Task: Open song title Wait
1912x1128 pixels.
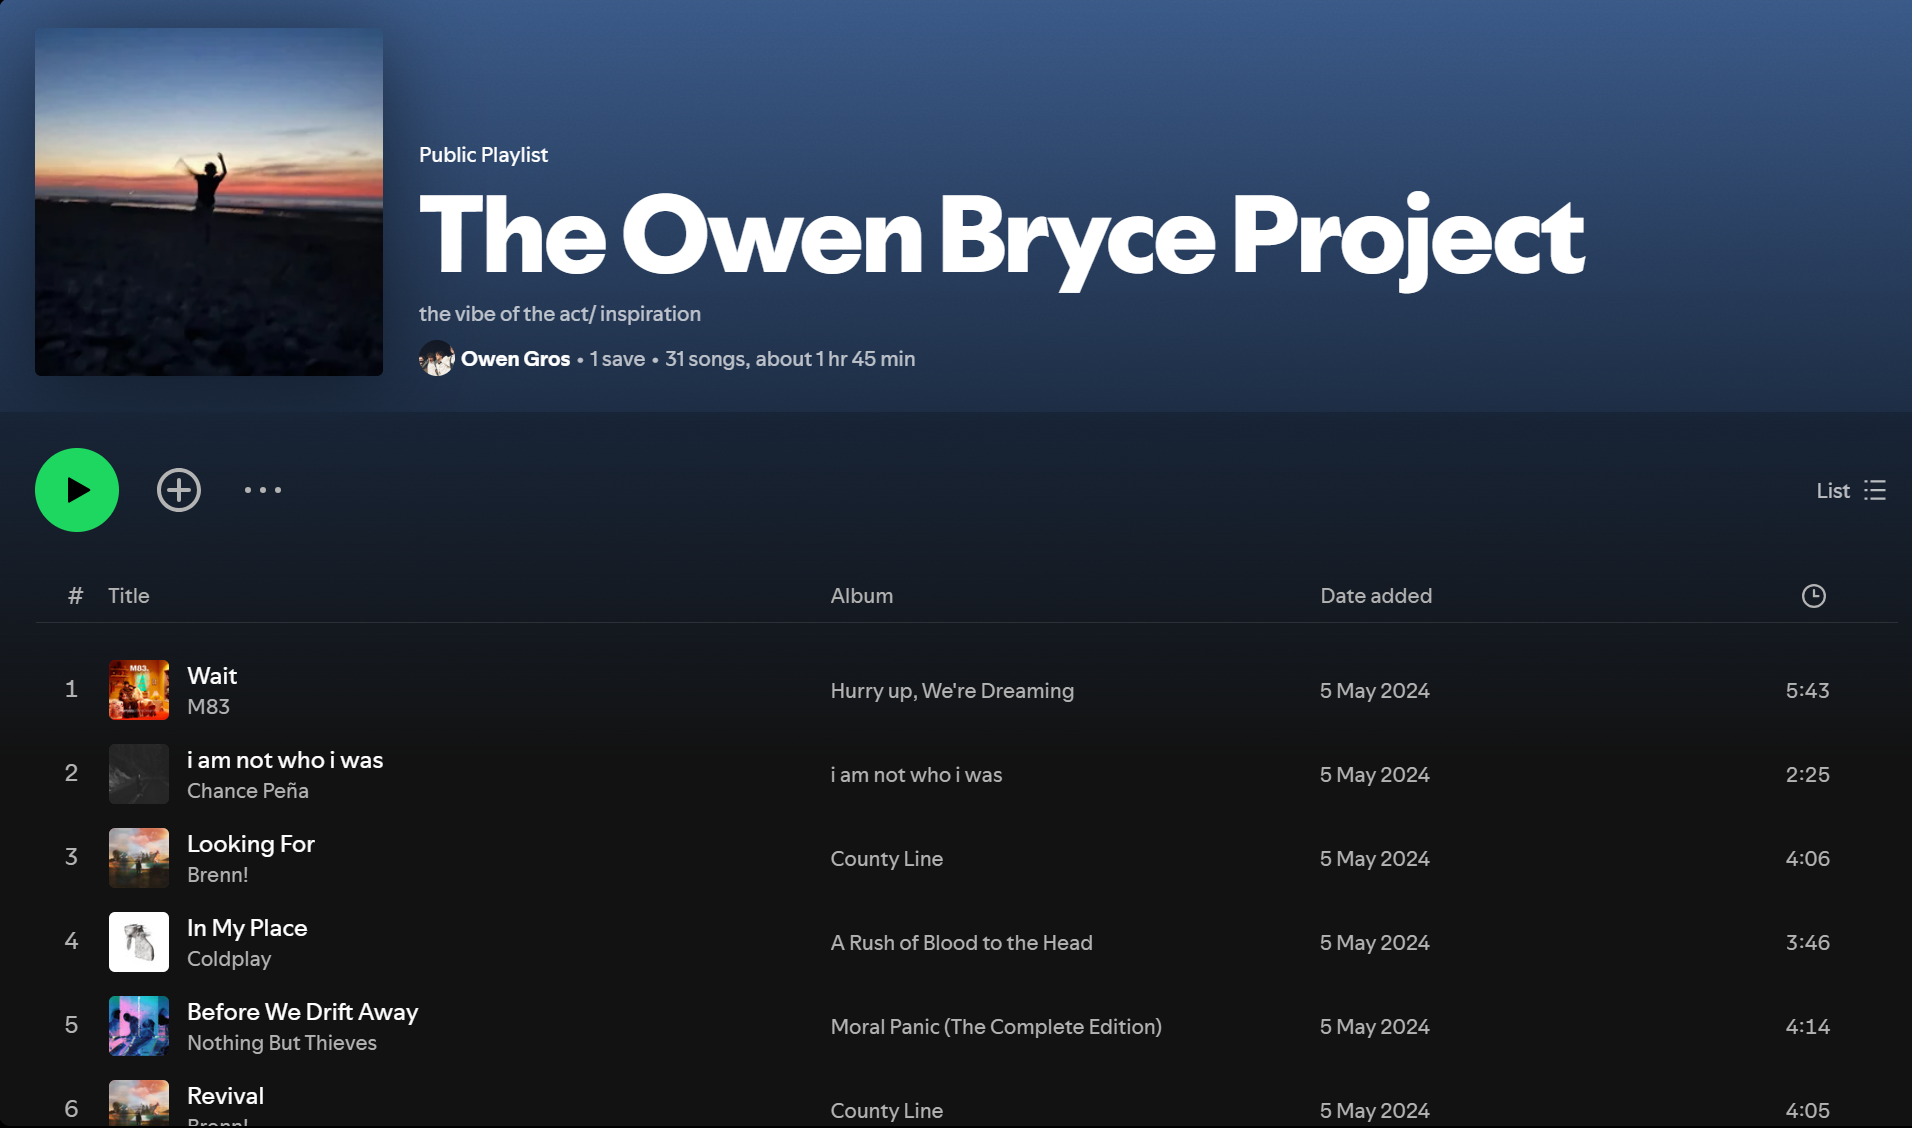Action: point(212,676)
